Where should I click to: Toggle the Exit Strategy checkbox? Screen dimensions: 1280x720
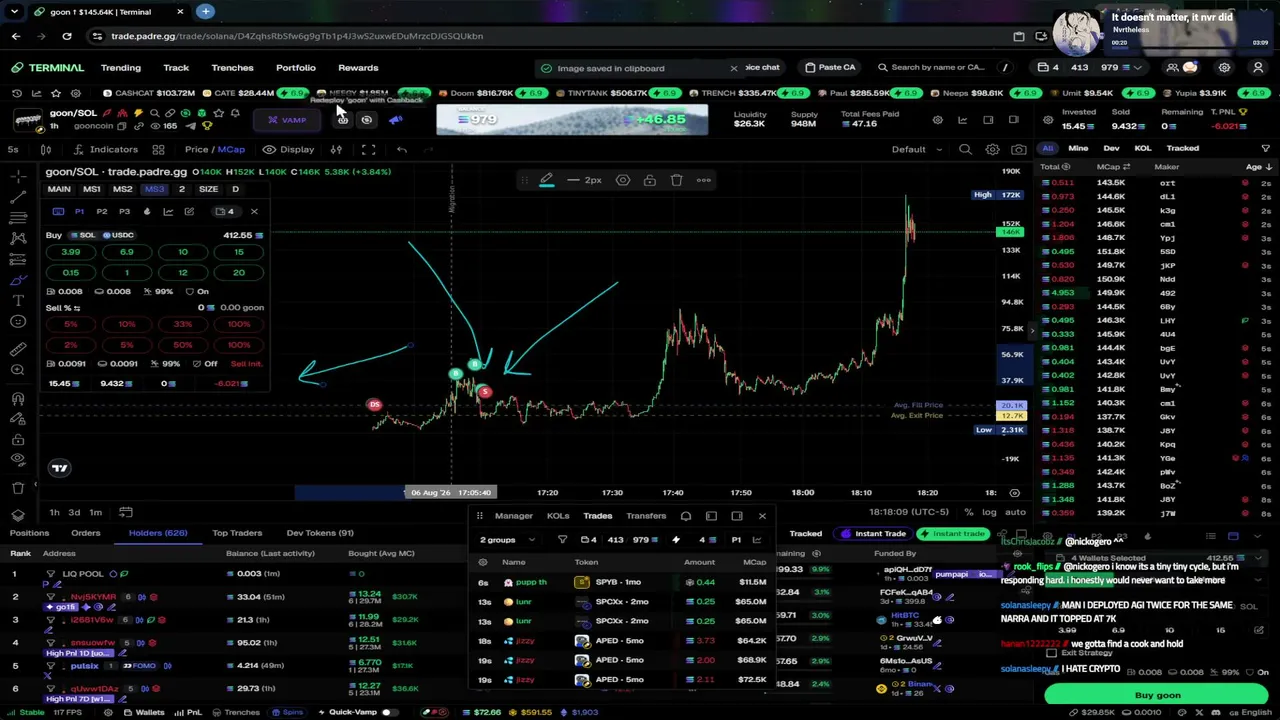pos(1052,653)
